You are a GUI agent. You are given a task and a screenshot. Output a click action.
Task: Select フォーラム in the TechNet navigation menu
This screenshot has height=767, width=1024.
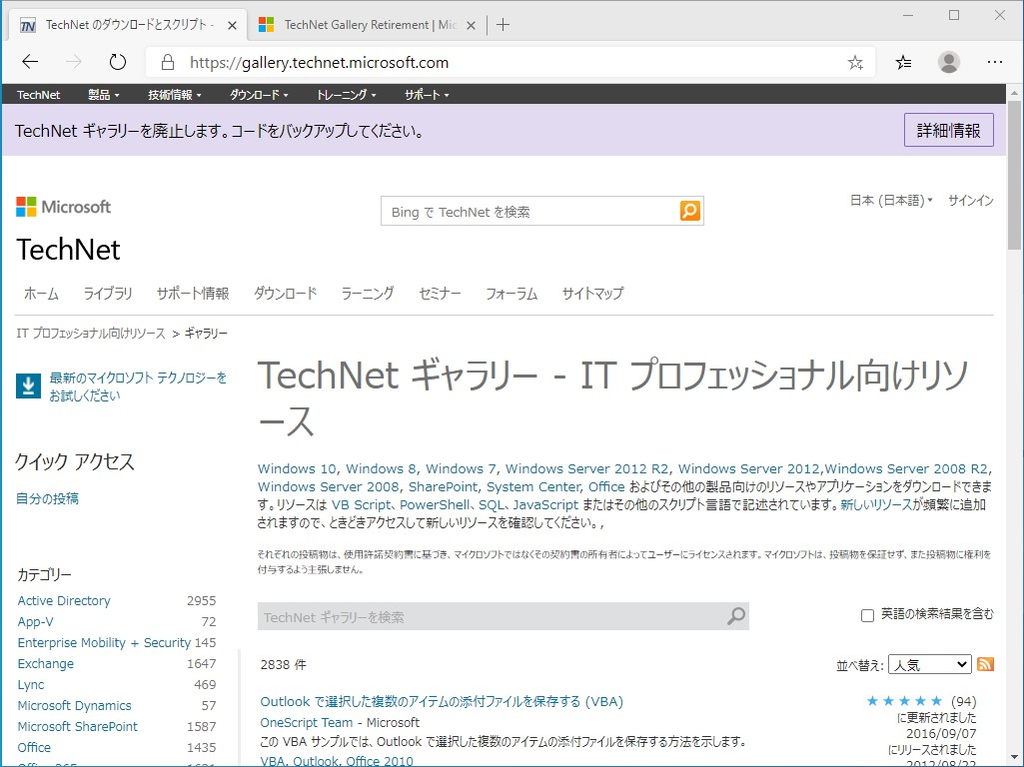point(511,293)
